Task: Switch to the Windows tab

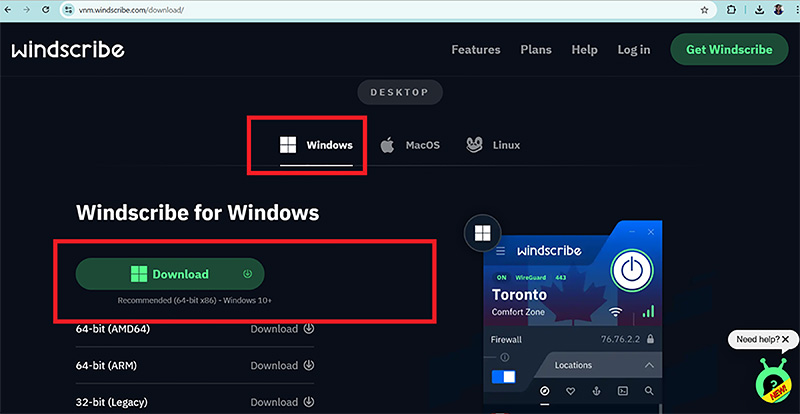Action: [316, 145]
